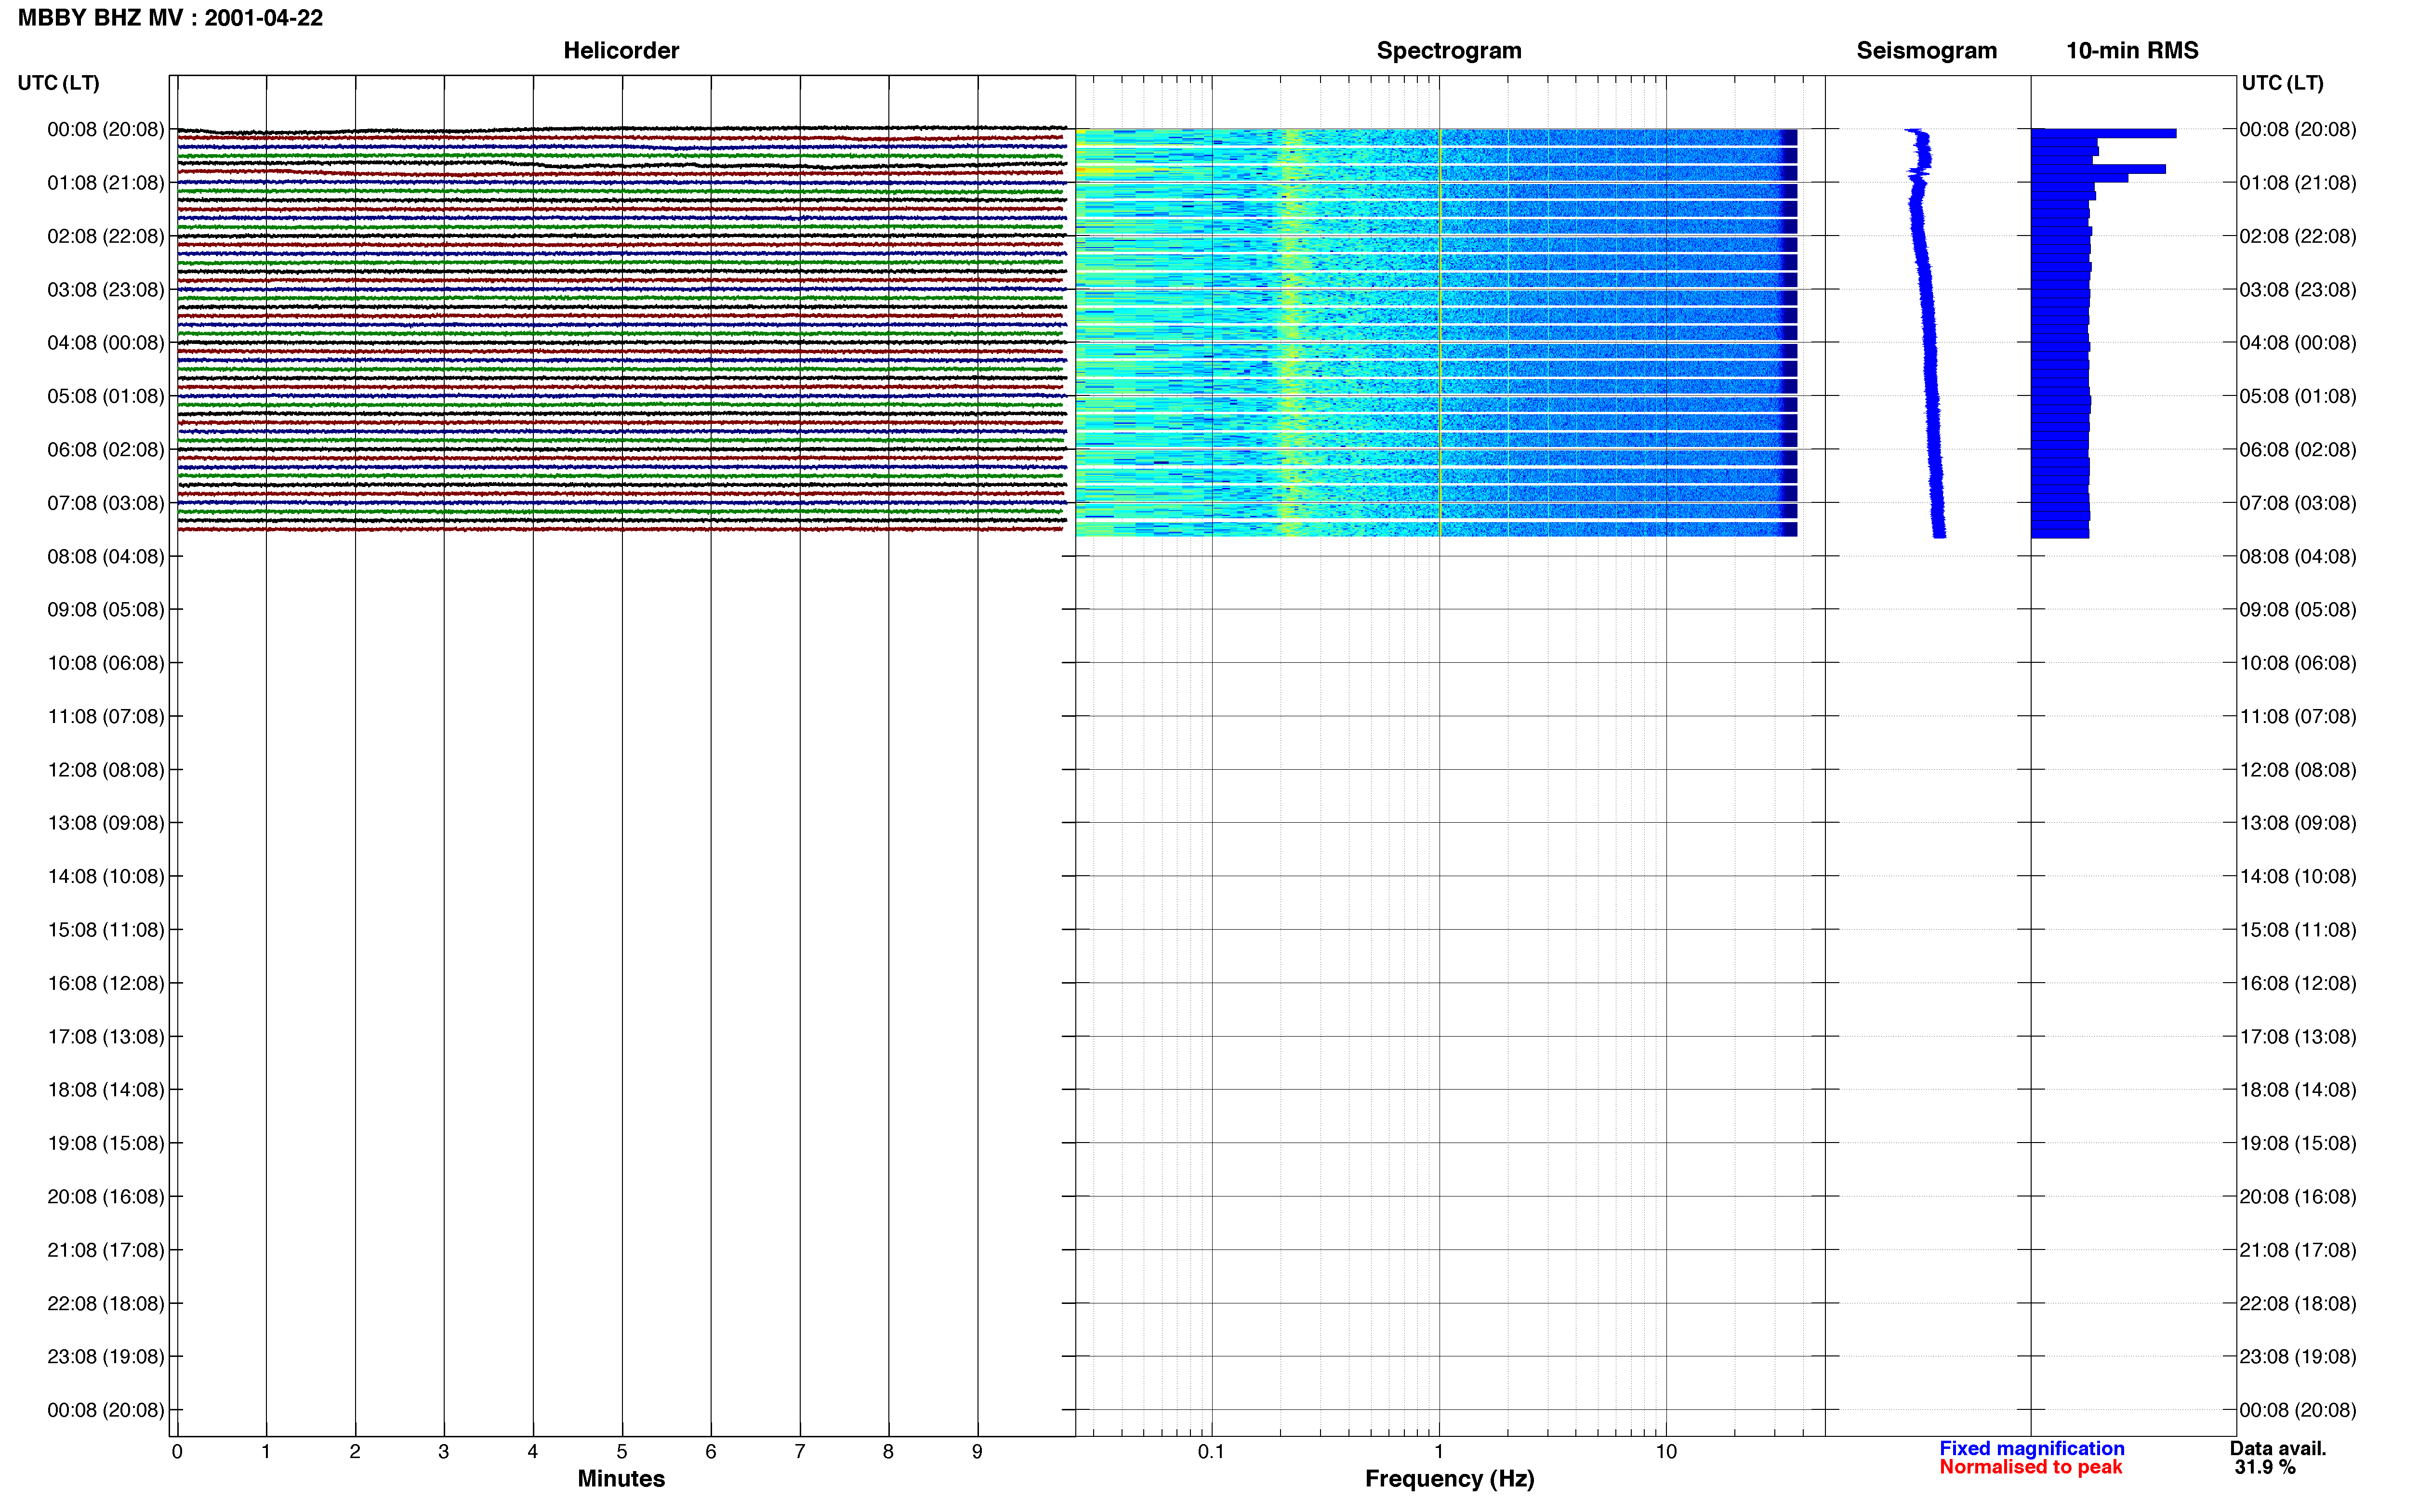Click left time label '16:08 (12:08)'
This screenshot has width=2418, height=1512.
click(105, 983)
